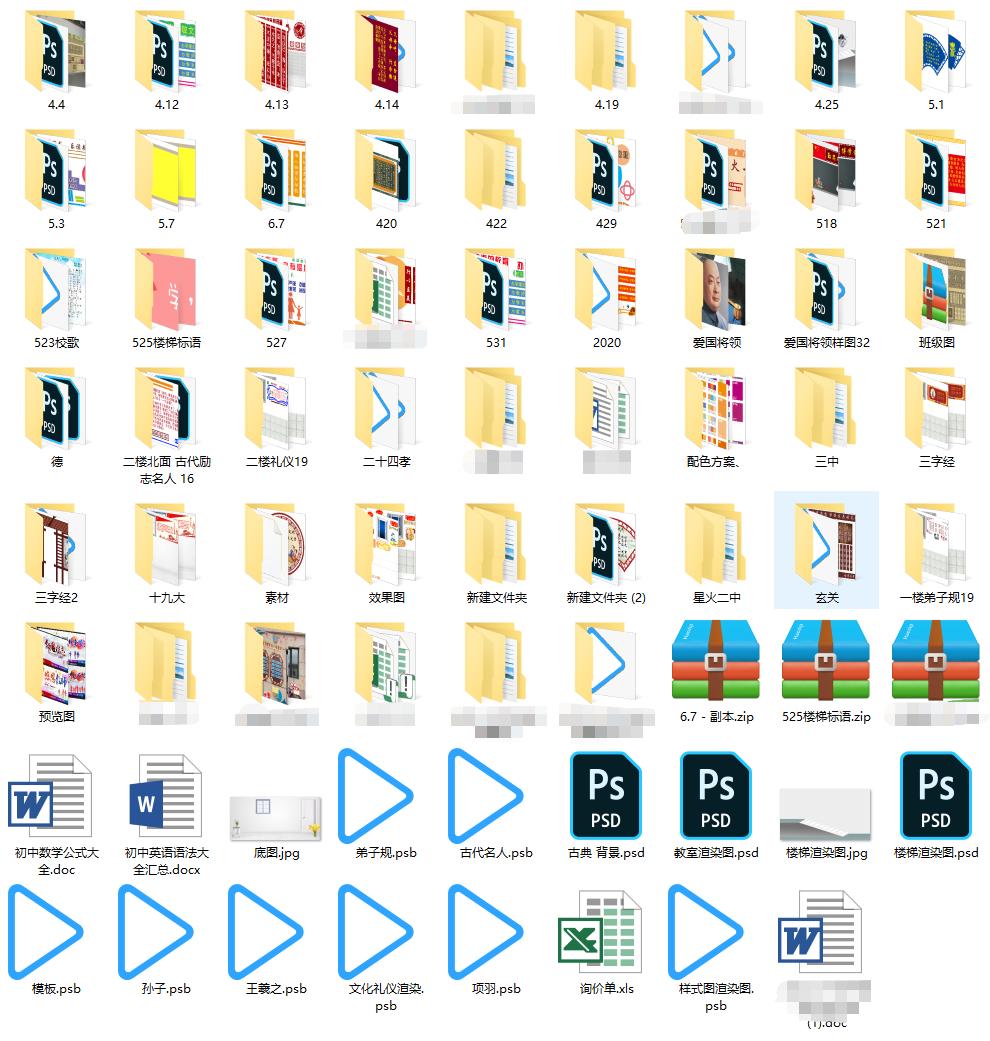Screen dimensions: 990x1041
Task: Select the 4.12 folder icon
Action: coord(166,52)
